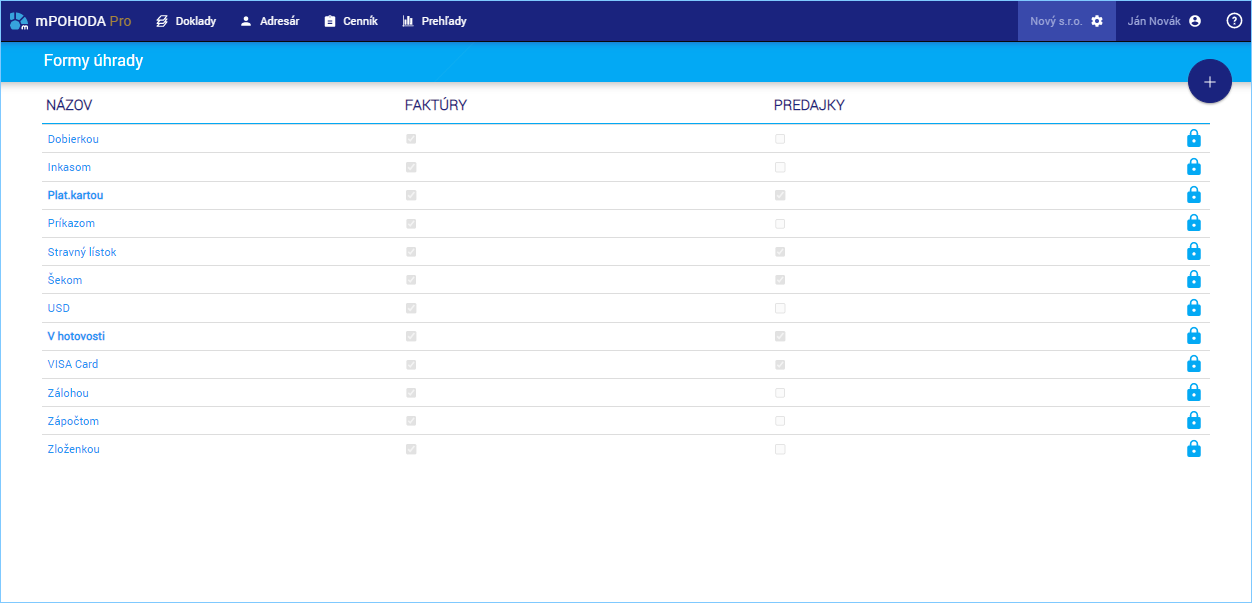Click the mPOHODA Pro logo
This screenshot has width=1252, height=603.
click(x=70, y=21)
